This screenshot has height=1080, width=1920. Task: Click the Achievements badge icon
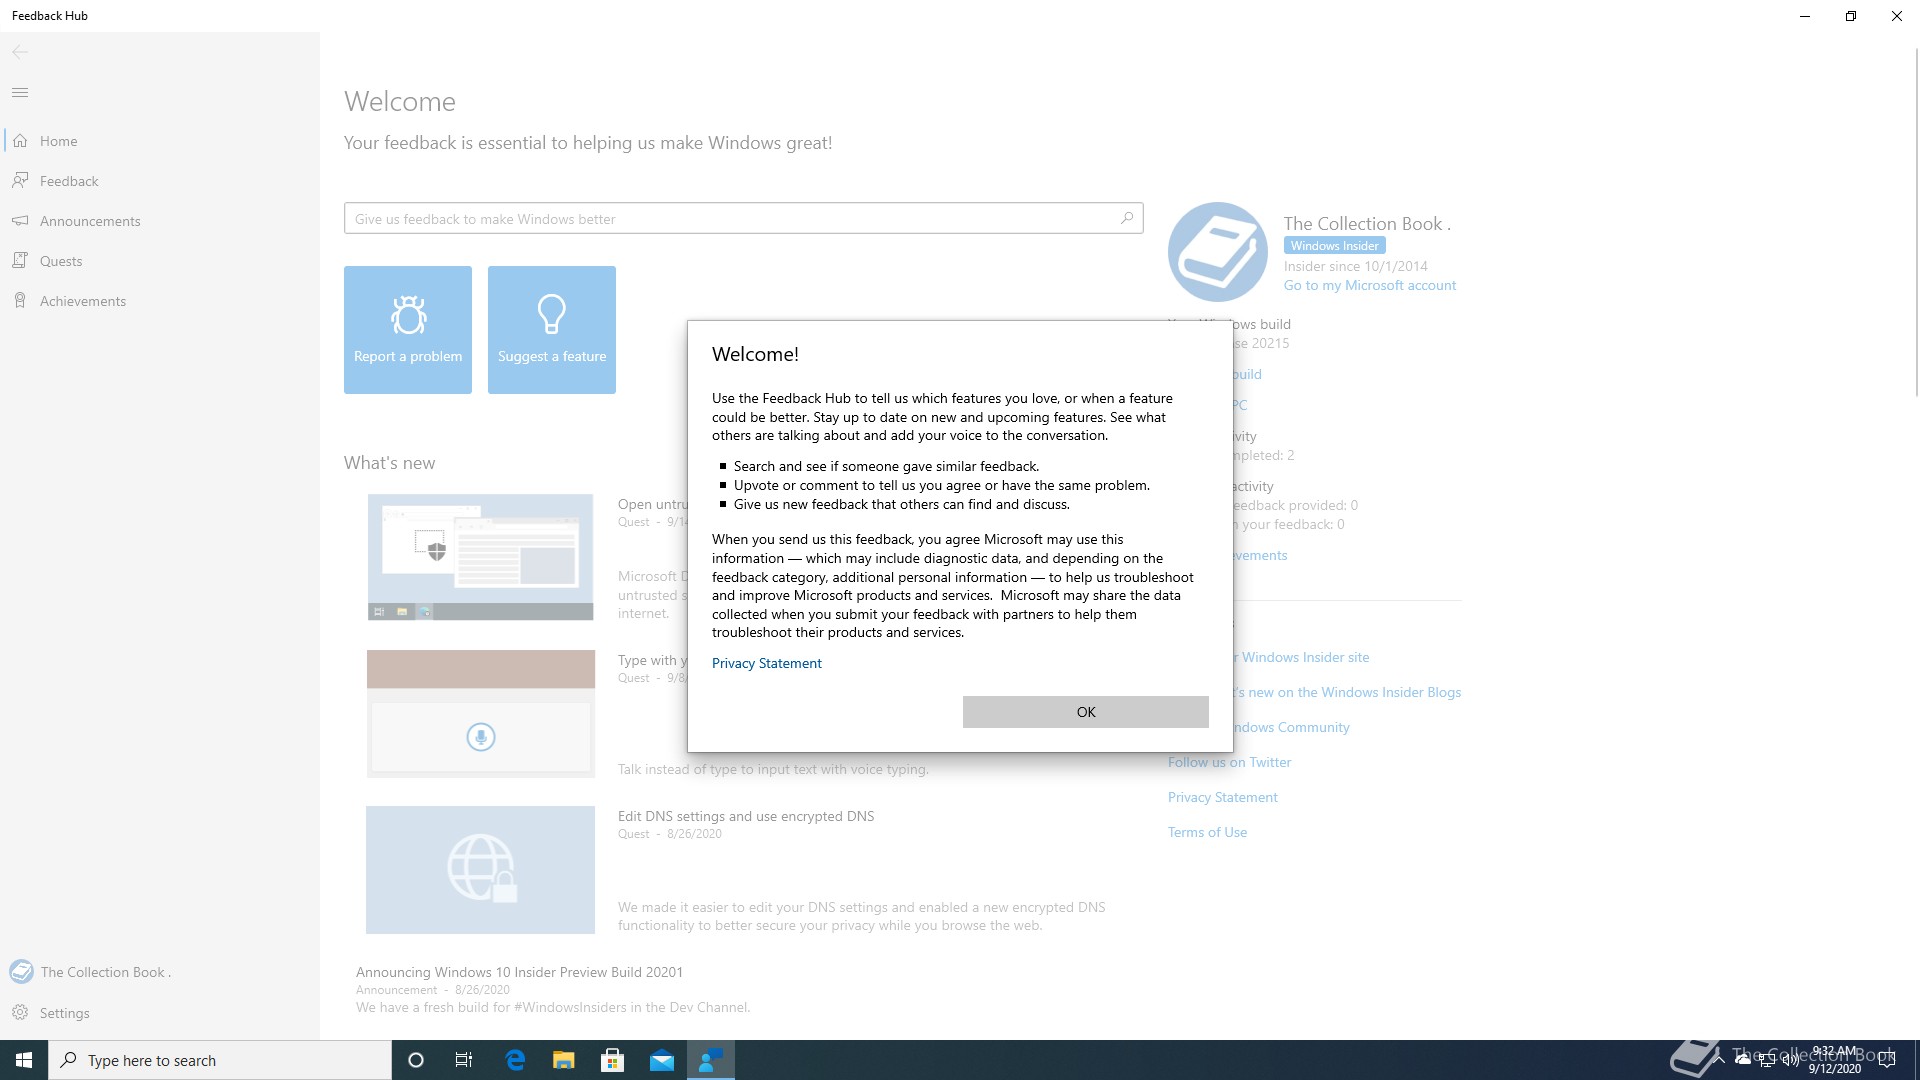[20, 301]
